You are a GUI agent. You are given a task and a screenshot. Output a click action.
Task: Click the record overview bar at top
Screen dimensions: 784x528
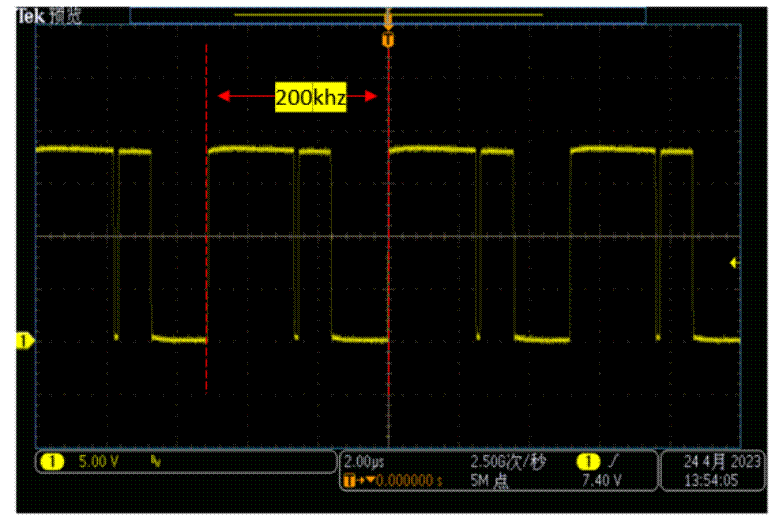pos(388,15)
